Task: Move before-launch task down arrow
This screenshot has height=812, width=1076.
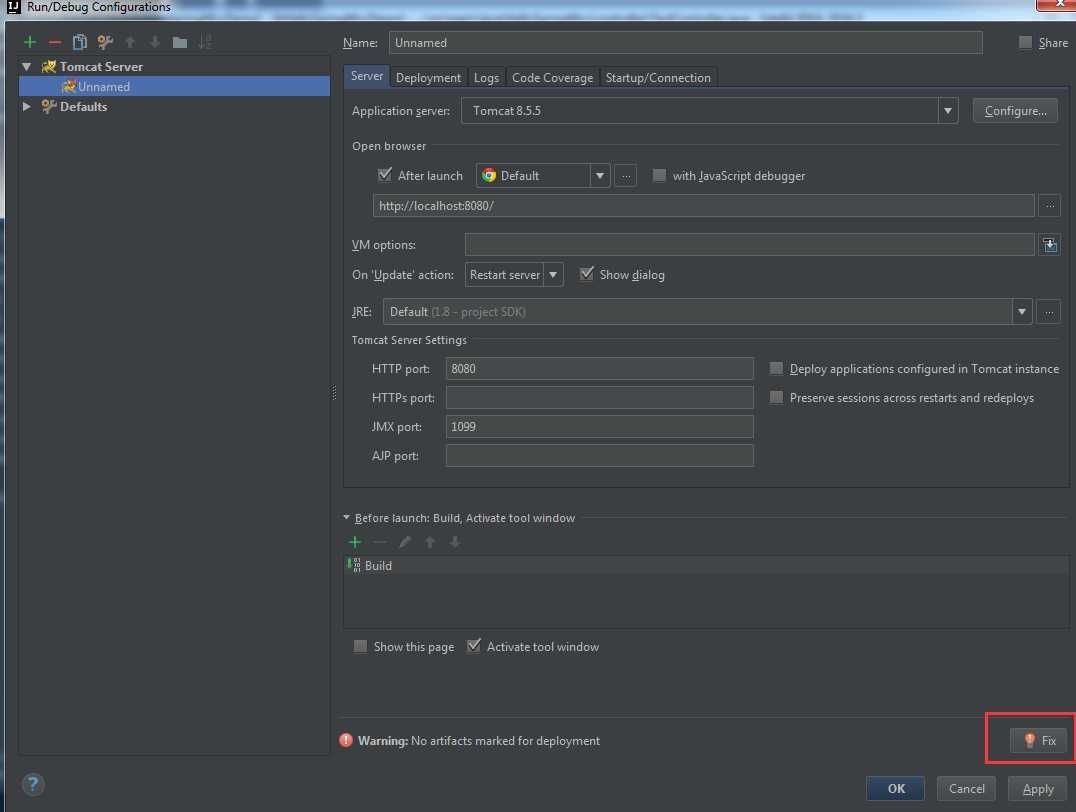Action: coord(454,542)
